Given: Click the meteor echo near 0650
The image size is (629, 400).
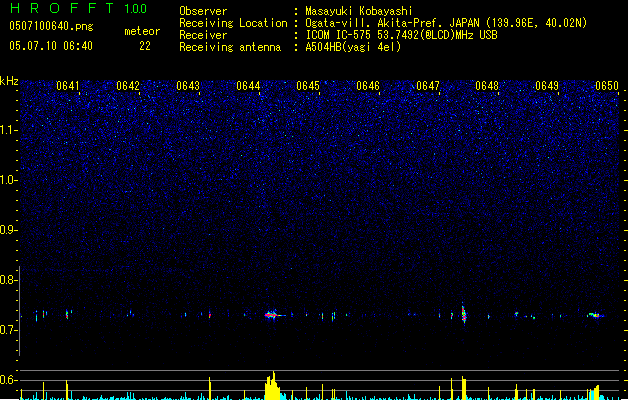Looking at the screenshot, I should (x=596, y=315).
